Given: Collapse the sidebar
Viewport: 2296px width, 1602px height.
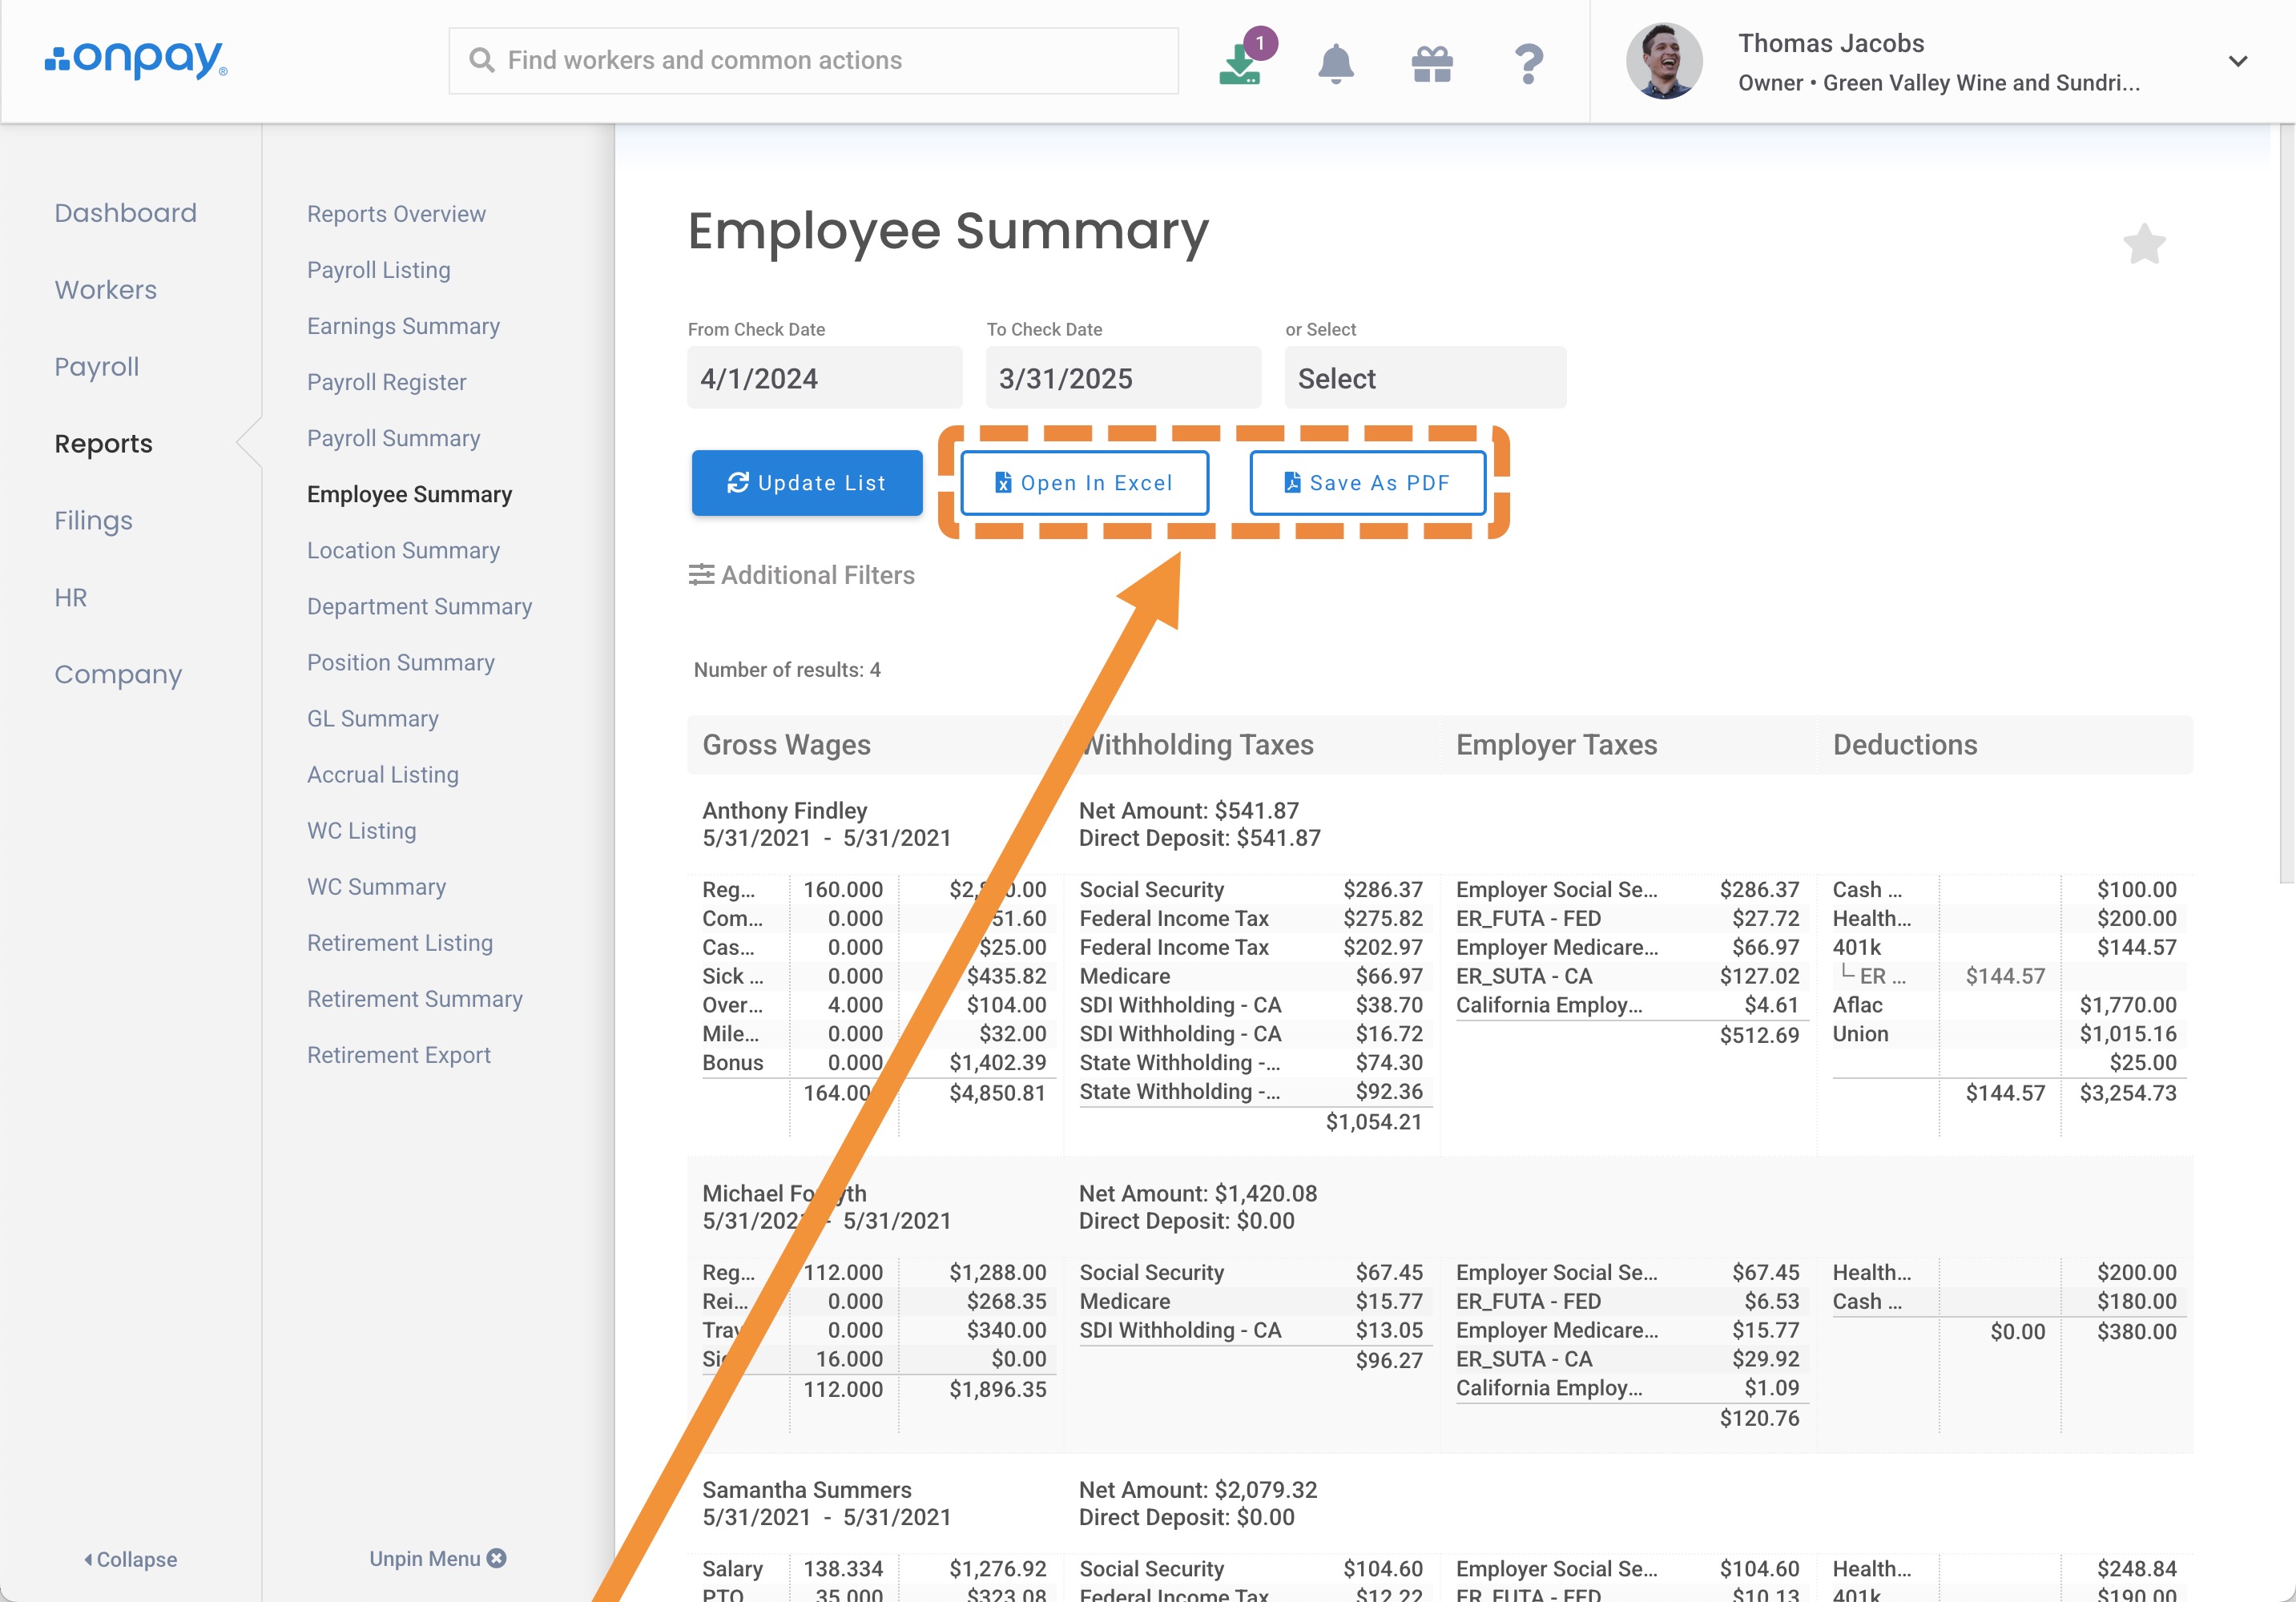Looking at the screenshot, I should (130, 1559).
